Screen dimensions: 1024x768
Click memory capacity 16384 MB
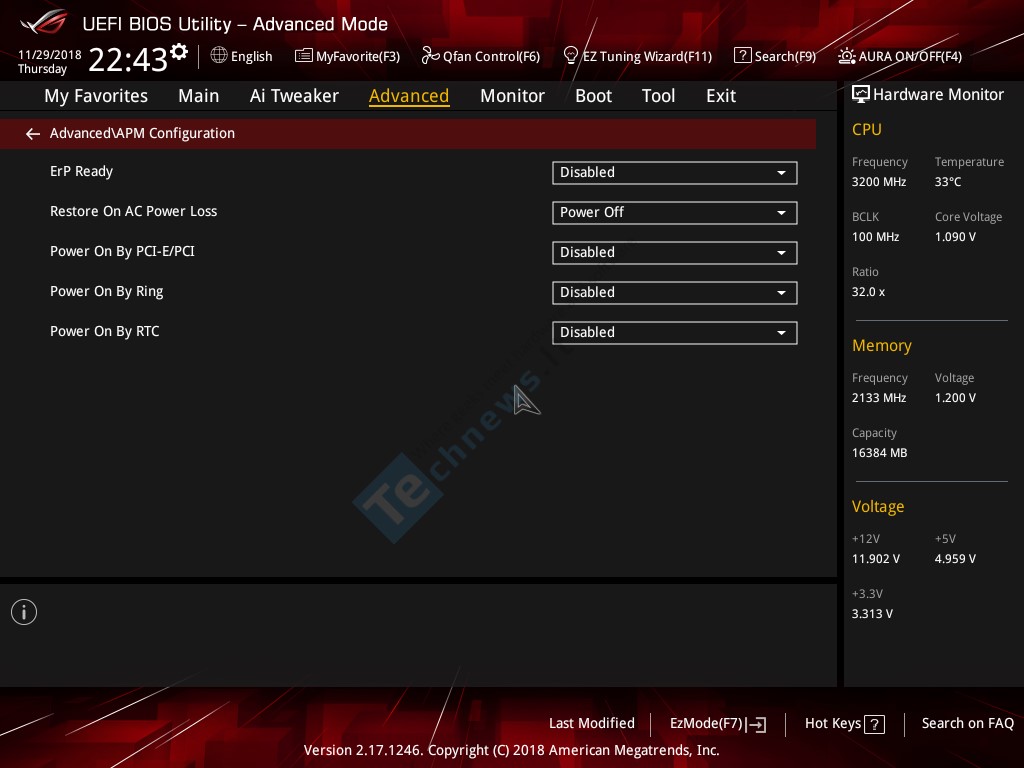879,453
